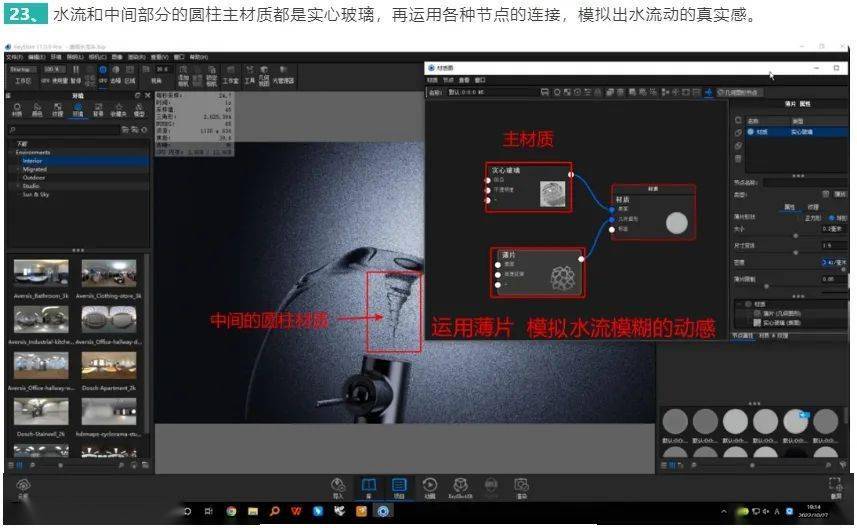
Task: Take a screenshot with the corner icon
Action: [x=836, y=488]
